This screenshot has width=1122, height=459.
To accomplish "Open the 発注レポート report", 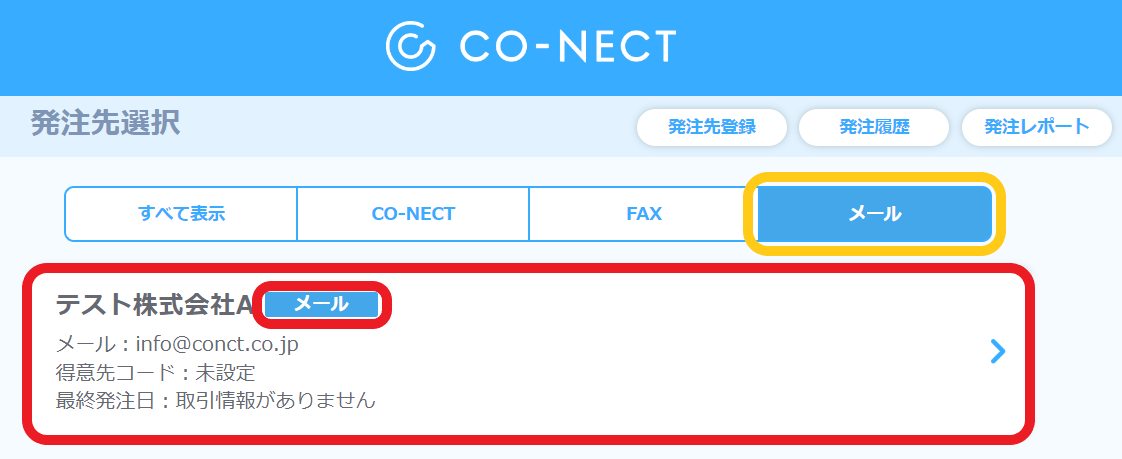I will click(x=1037, y=127).
